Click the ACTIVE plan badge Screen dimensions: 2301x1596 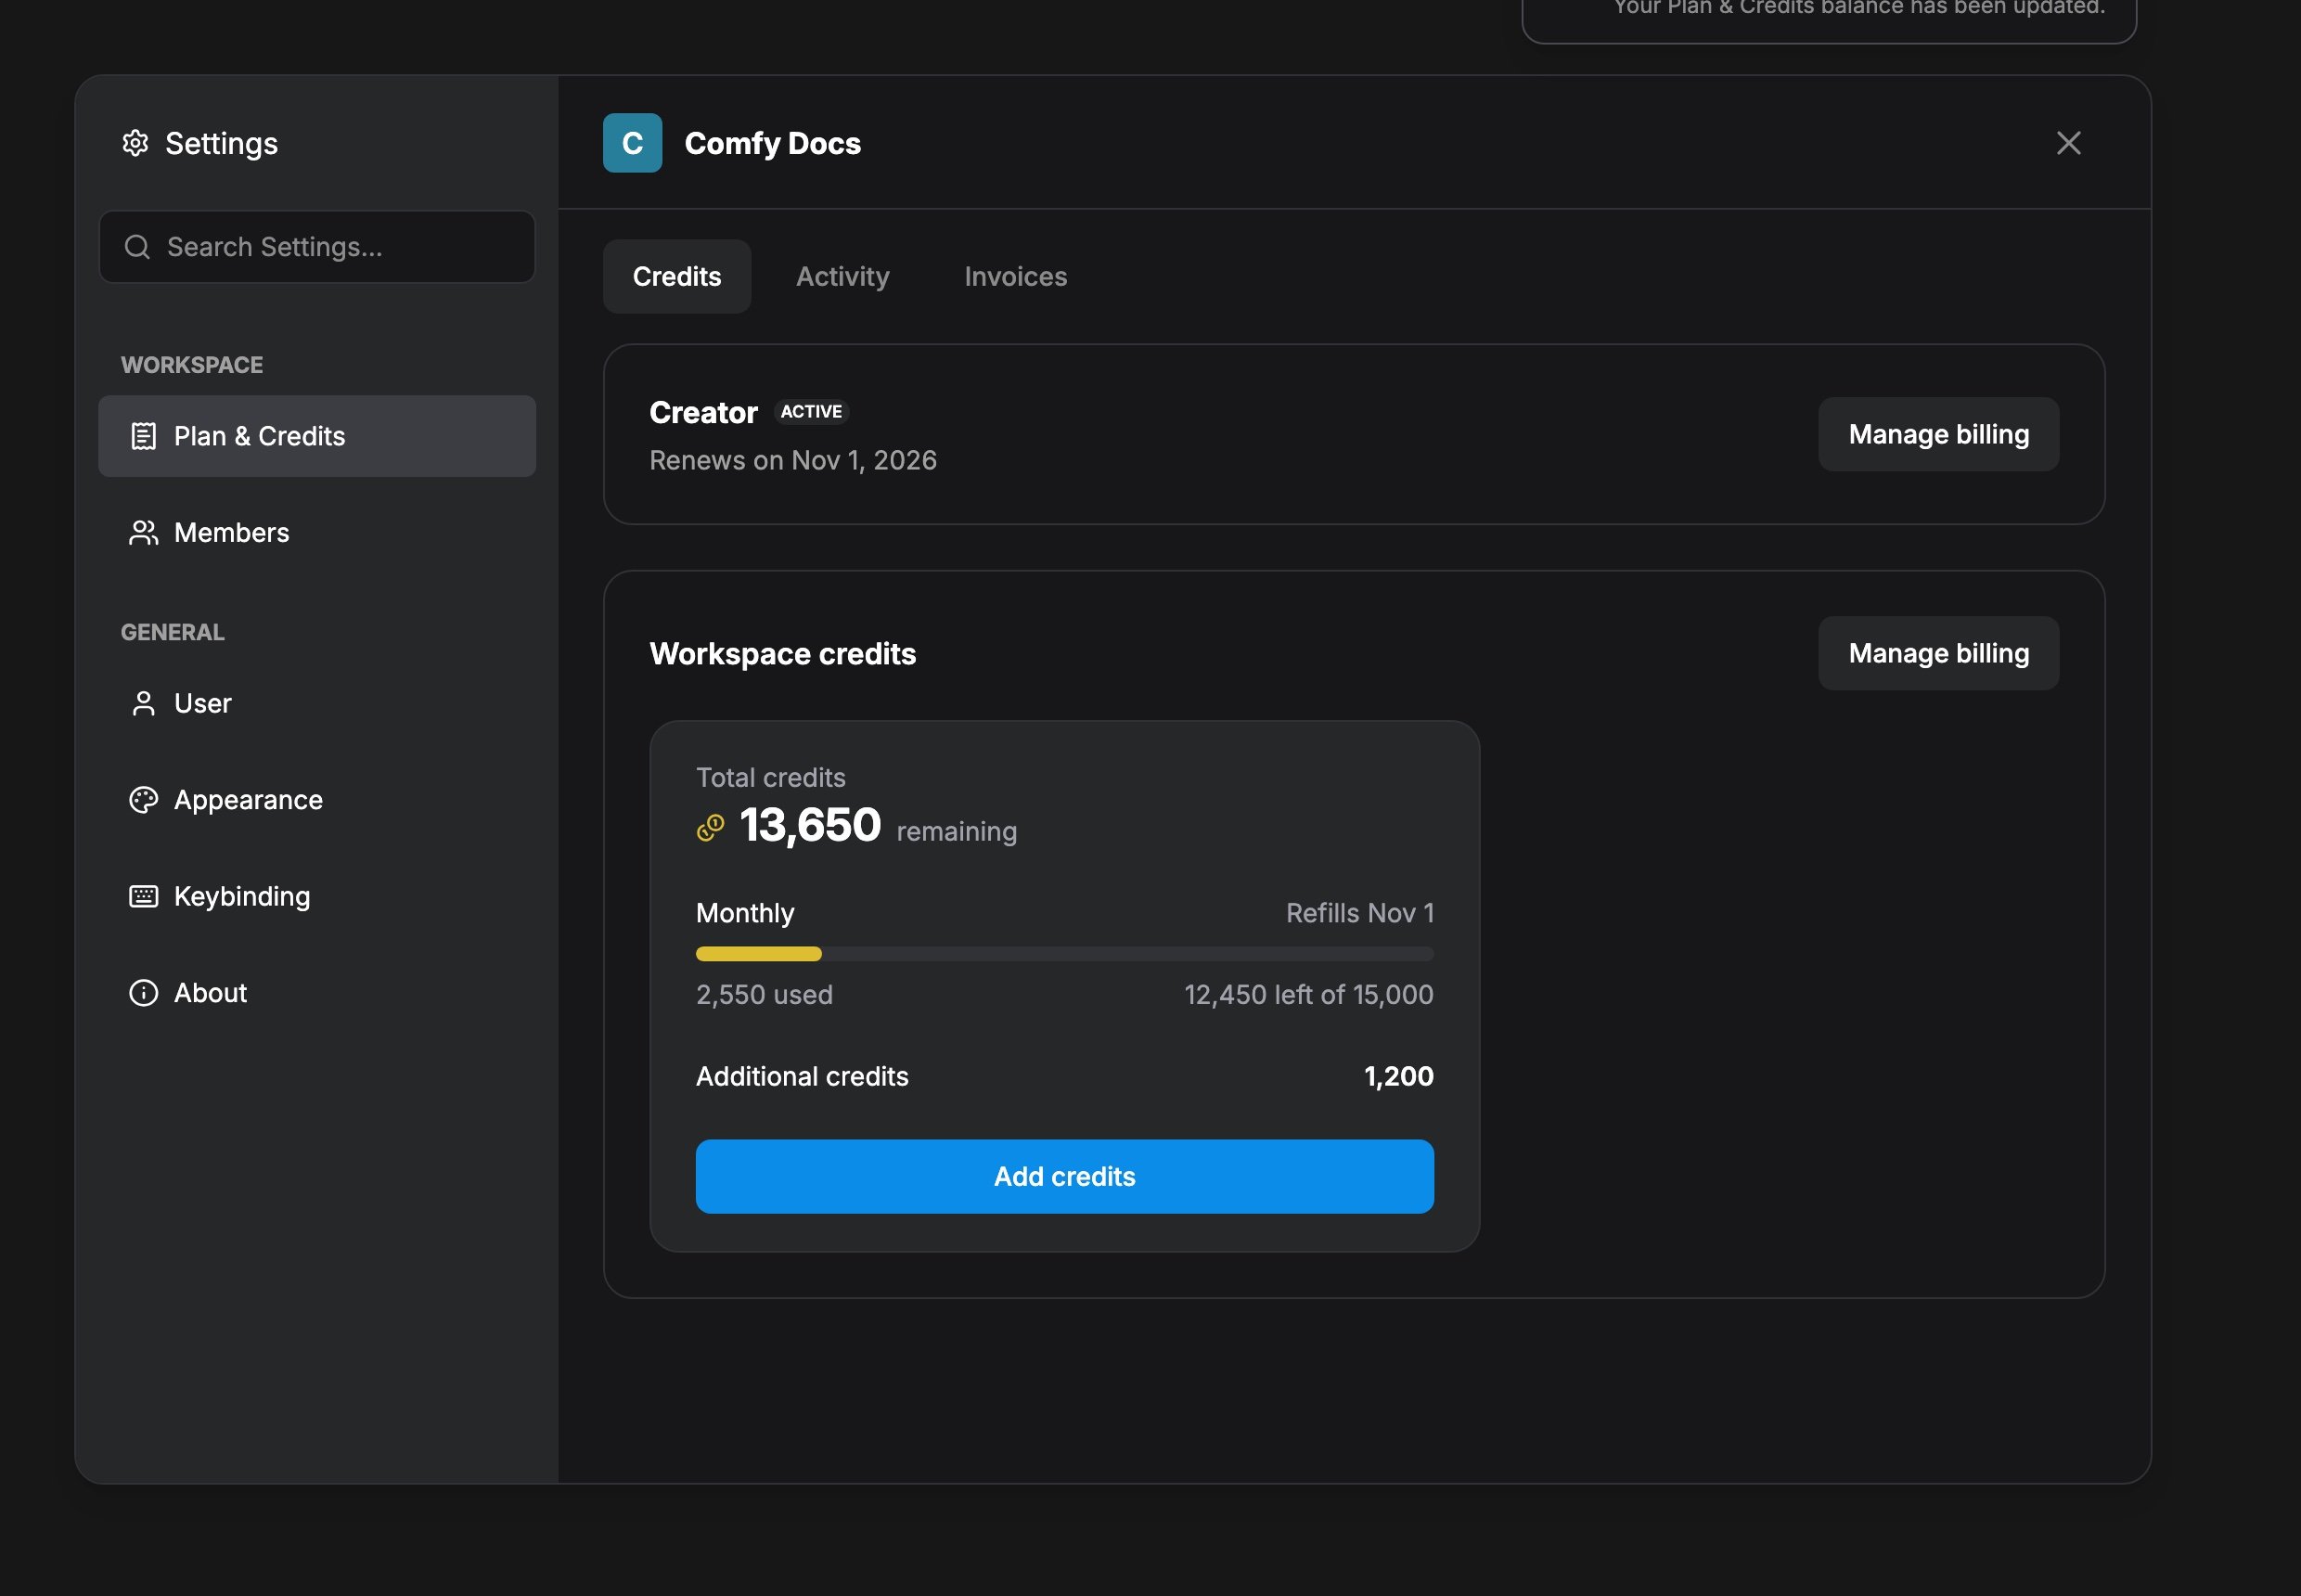point(811,412)
